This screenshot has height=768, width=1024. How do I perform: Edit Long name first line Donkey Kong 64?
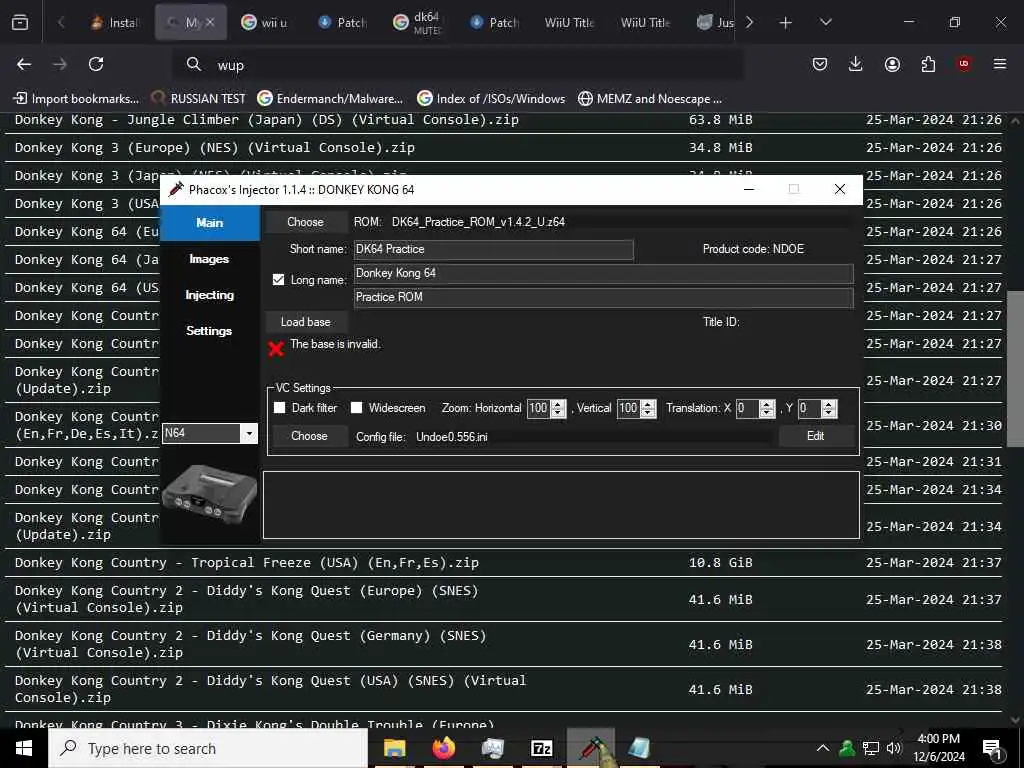point(603,273)
